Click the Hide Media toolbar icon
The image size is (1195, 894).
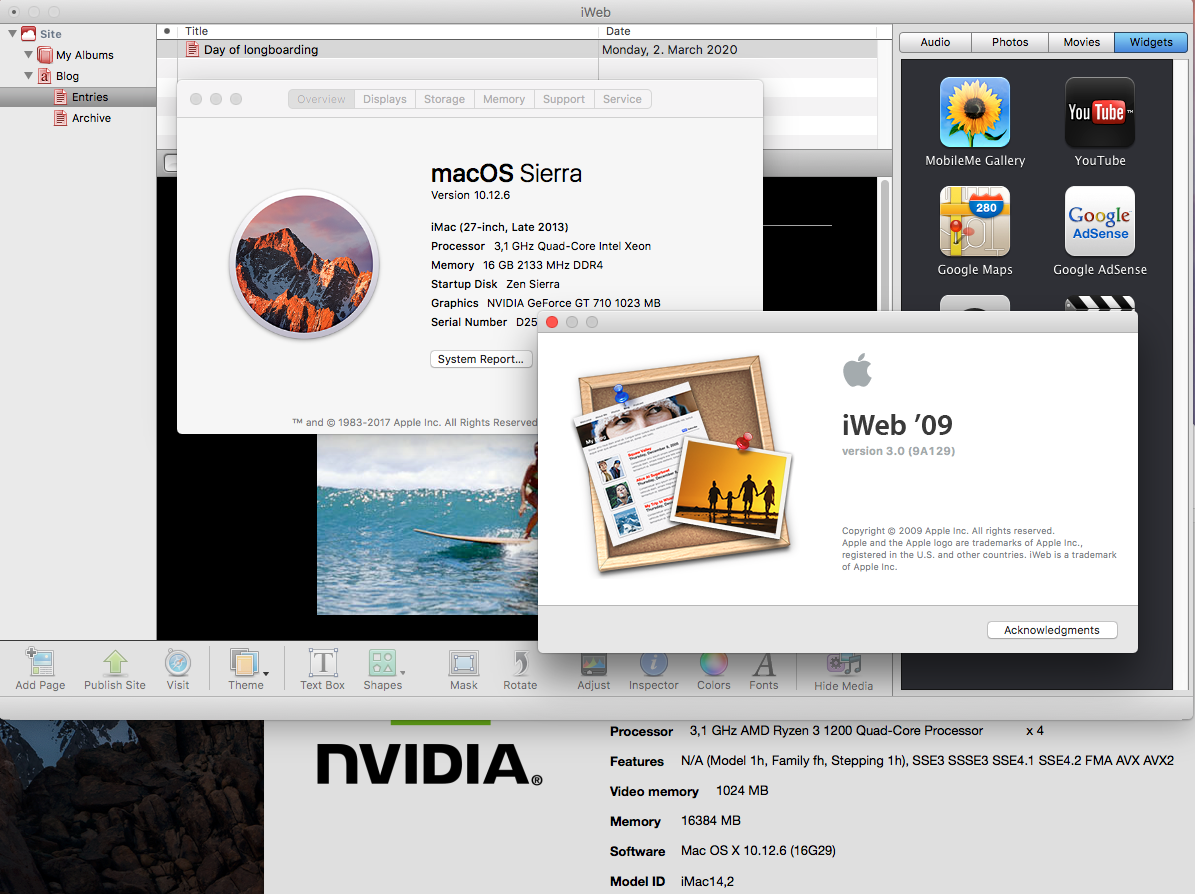click(844, 665)
